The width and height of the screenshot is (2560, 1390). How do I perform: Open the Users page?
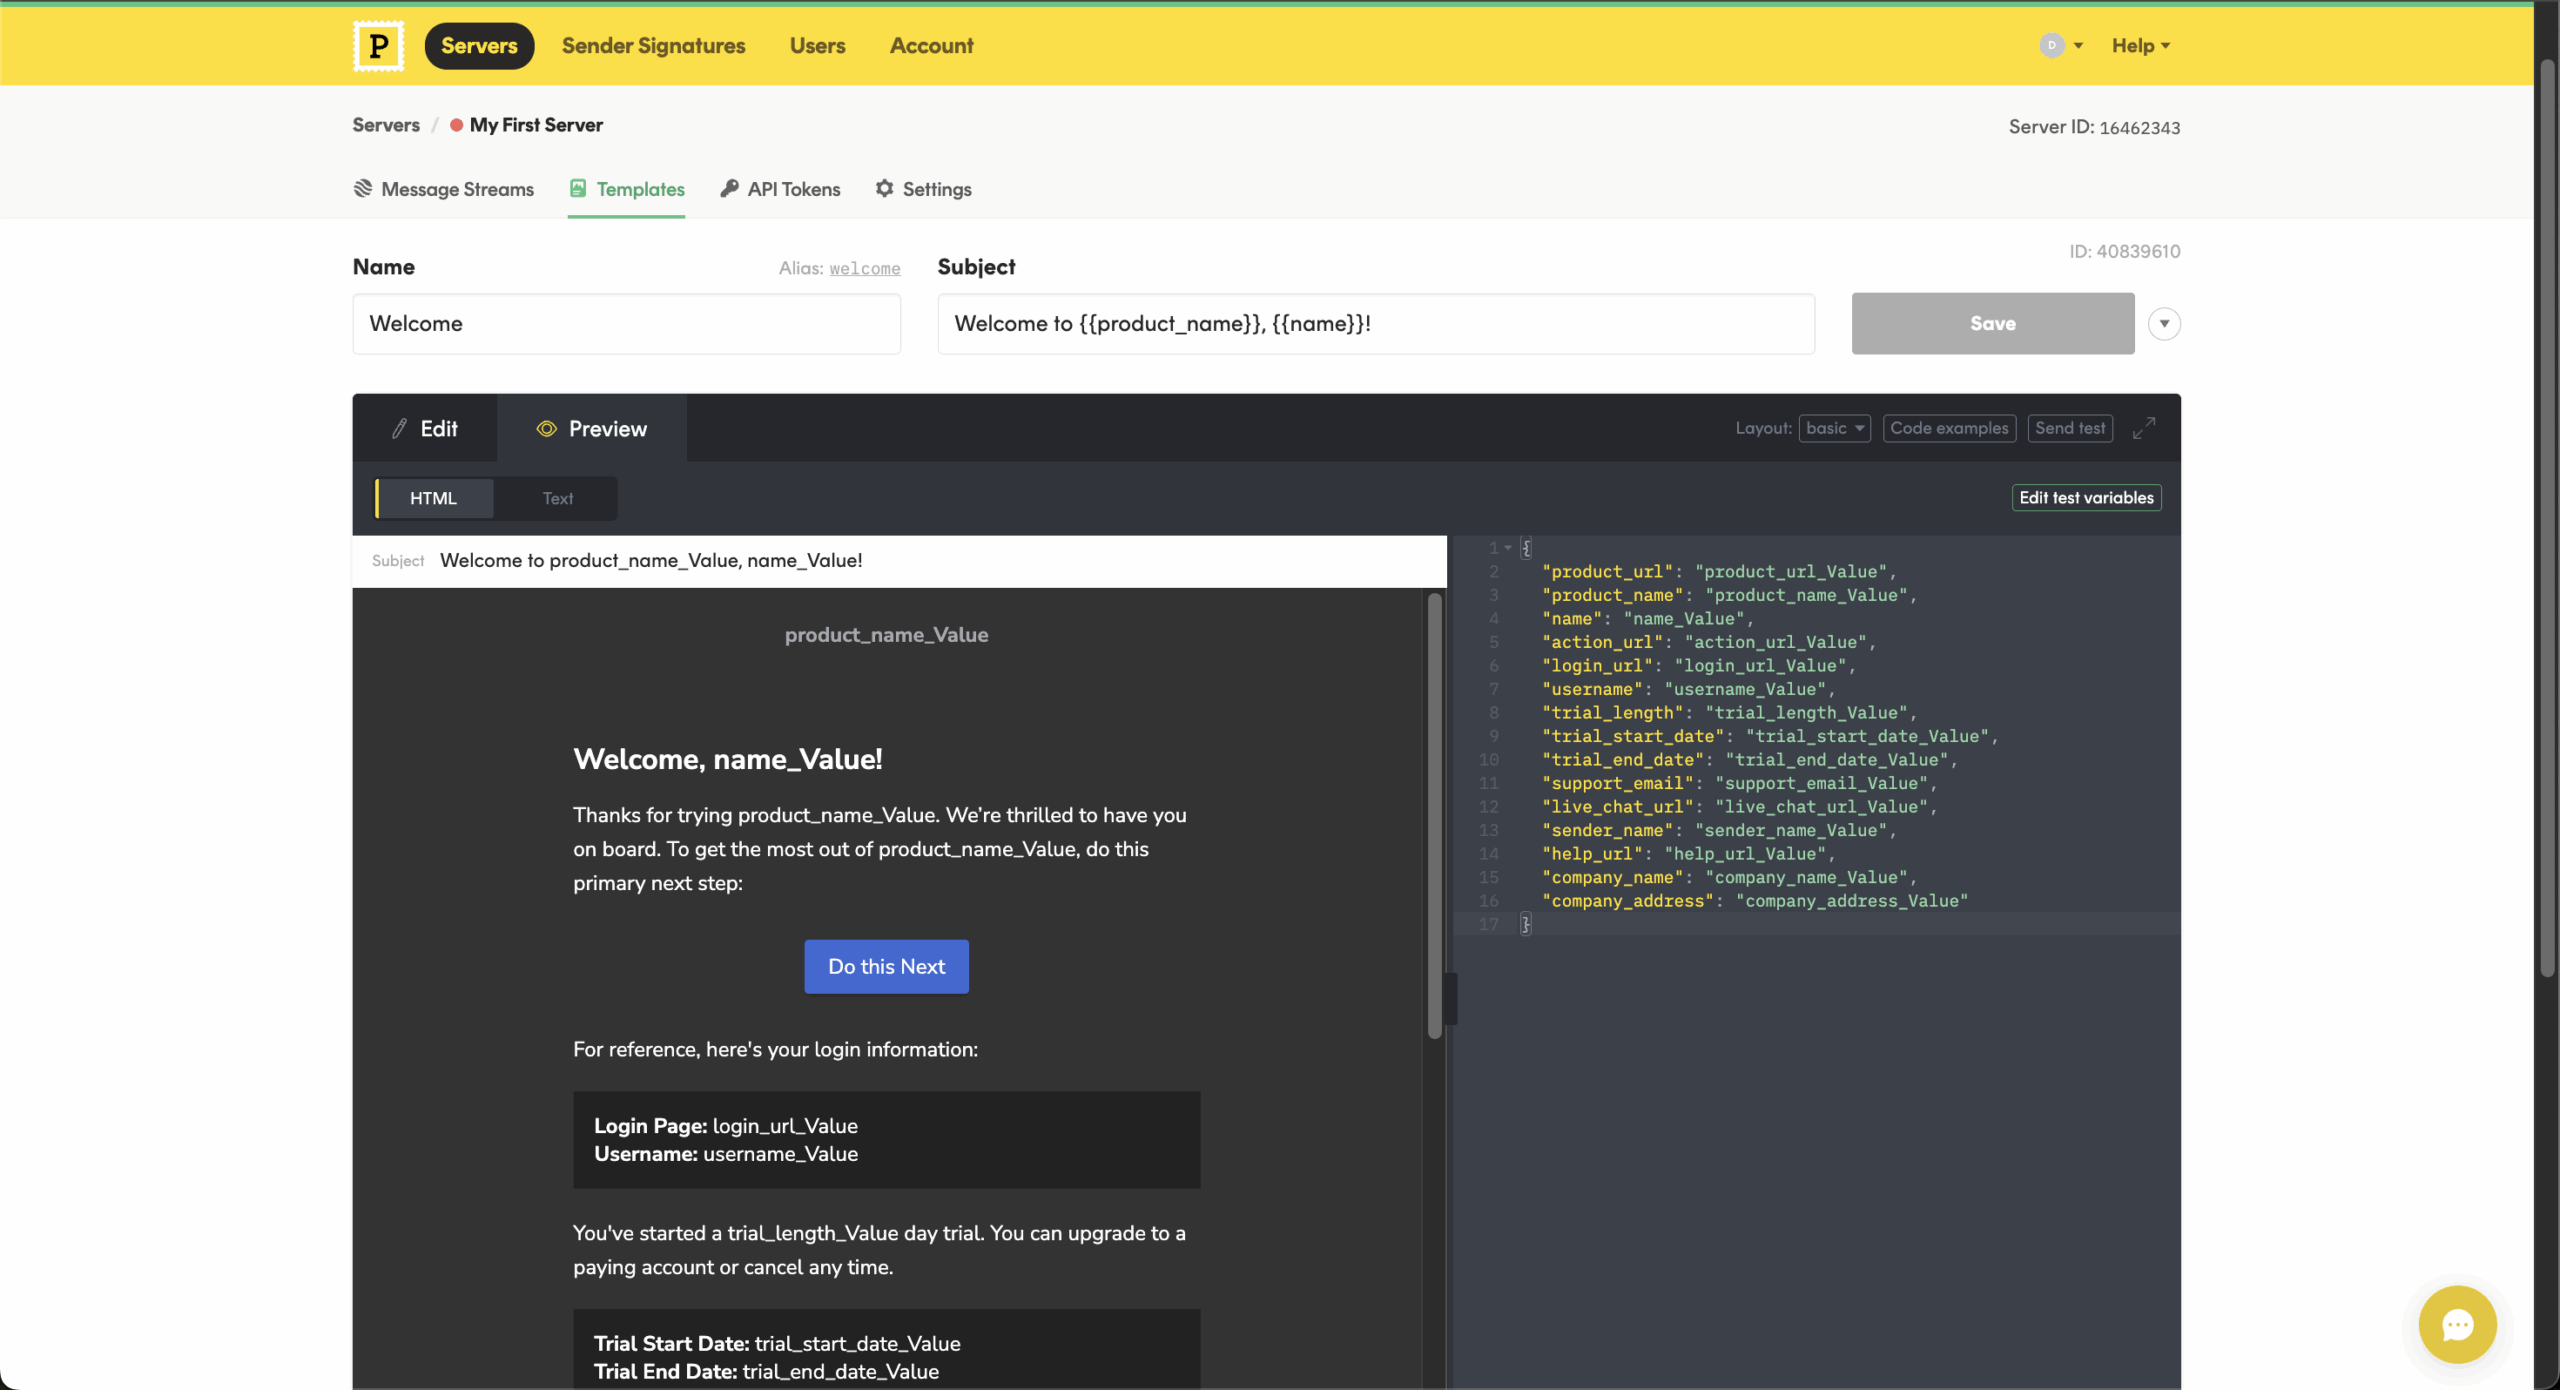[817, 46]
